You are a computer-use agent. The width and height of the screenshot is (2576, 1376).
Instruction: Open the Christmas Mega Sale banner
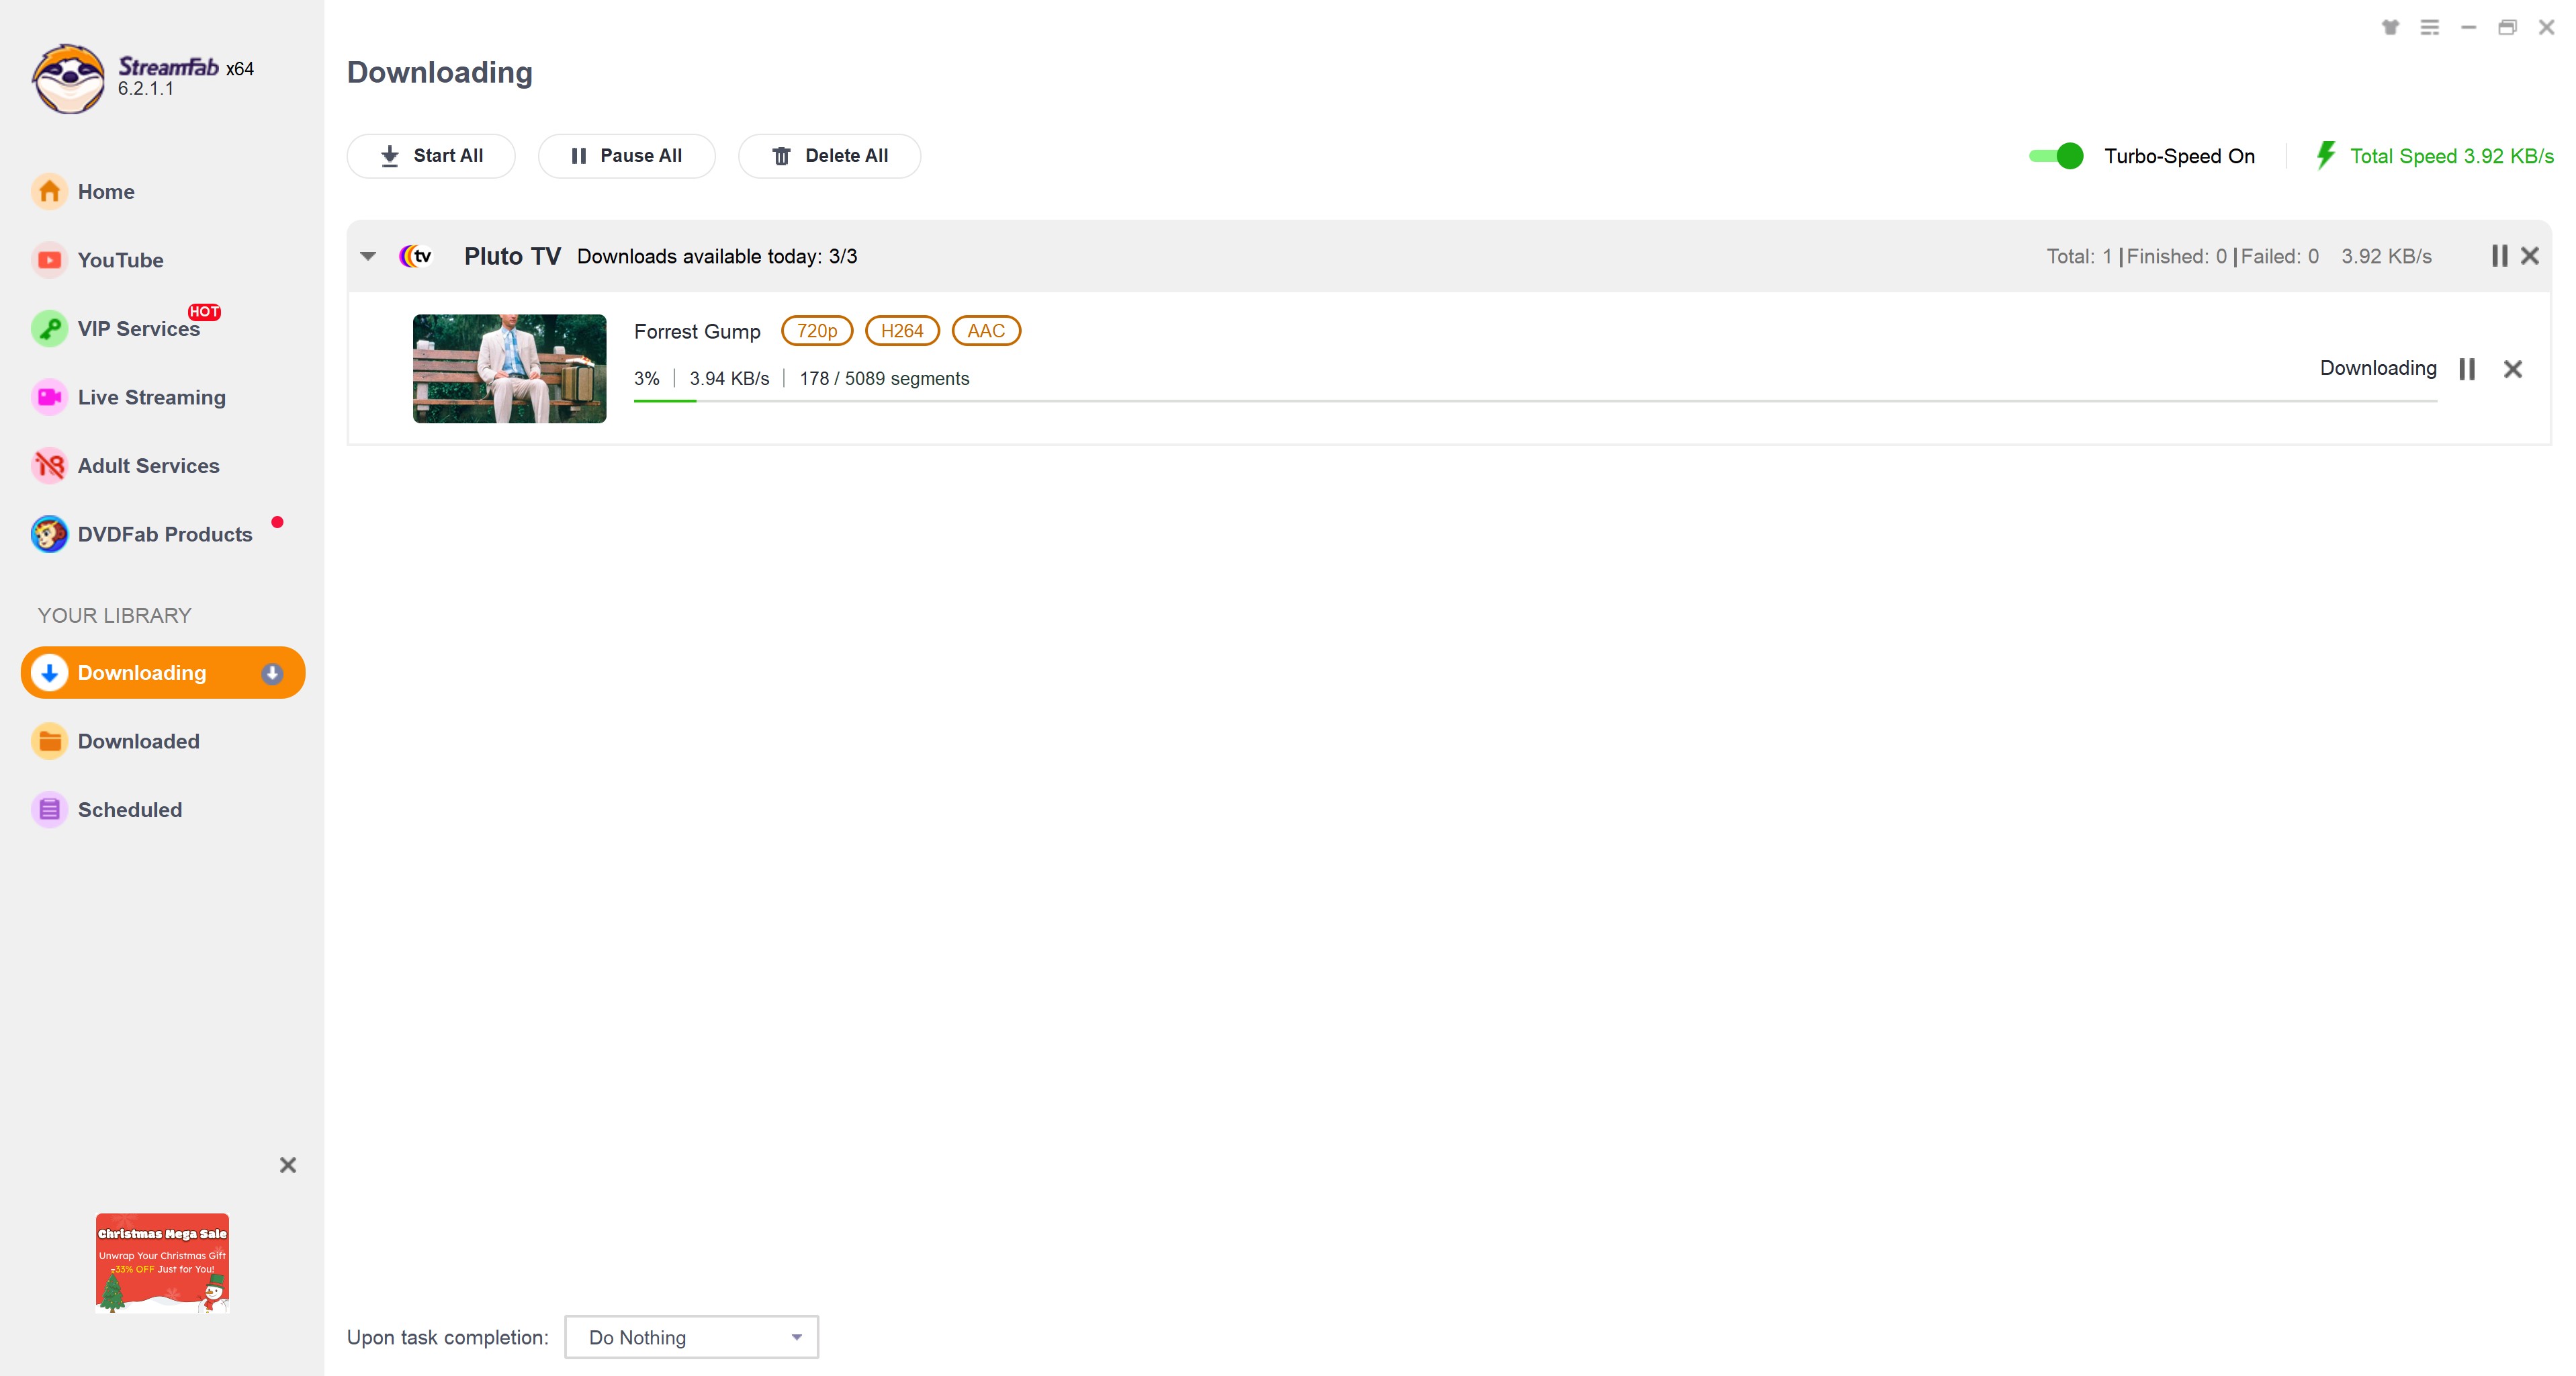[162, 1263]
